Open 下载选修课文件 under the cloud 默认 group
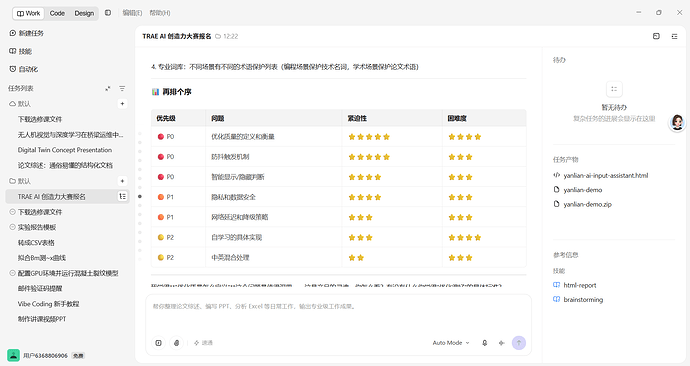690x366 pixels. [x=40, y=119]
